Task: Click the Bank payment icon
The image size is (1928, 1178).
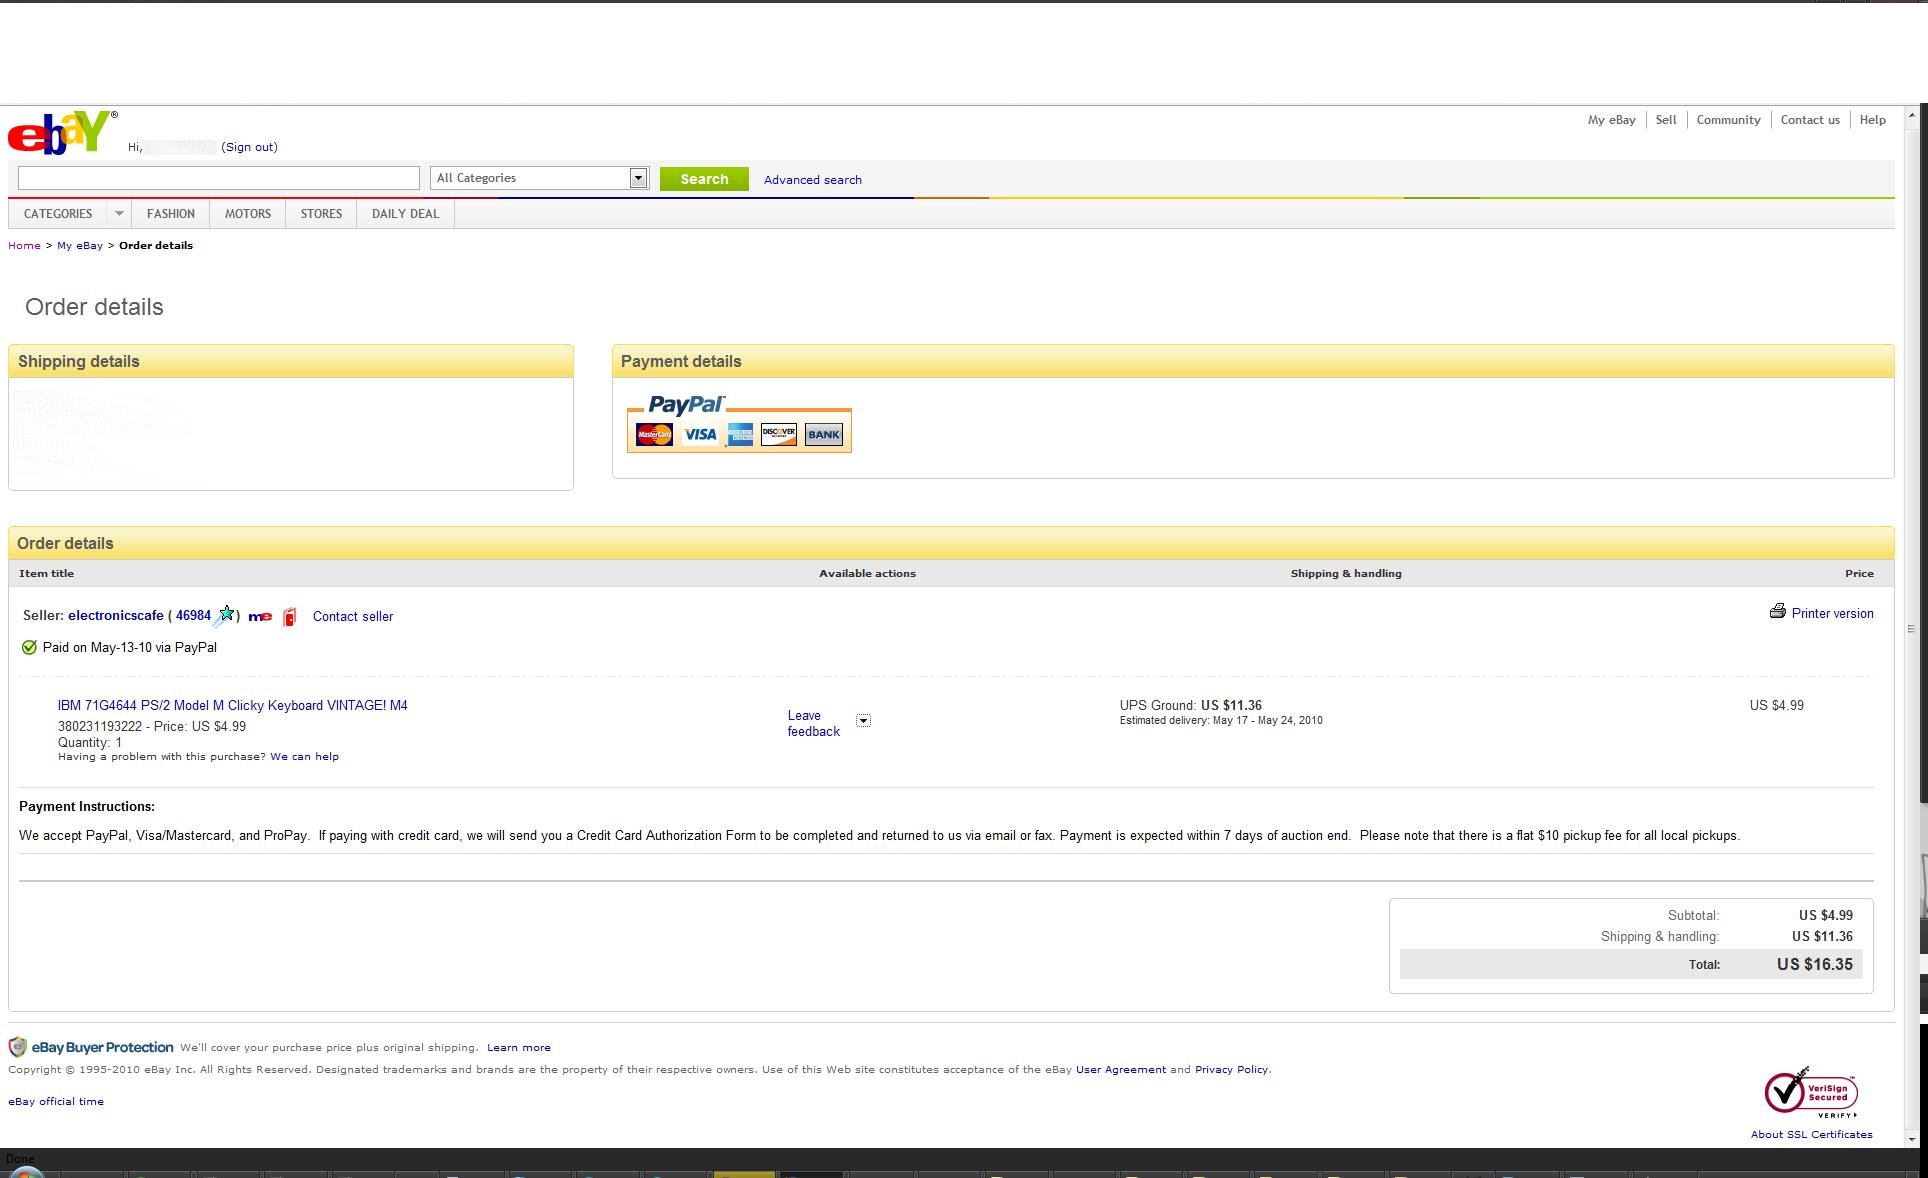Action: pyautogui.click(x=824, y=434)
